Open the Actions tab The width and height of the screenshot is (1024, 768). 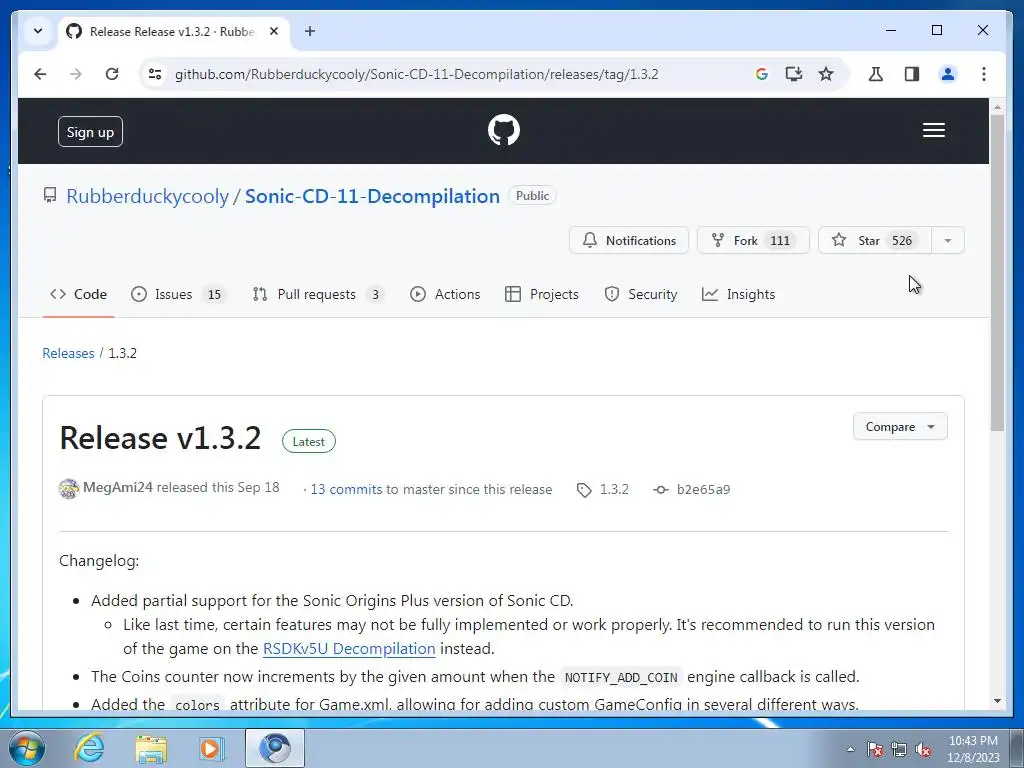coord(445,295)
